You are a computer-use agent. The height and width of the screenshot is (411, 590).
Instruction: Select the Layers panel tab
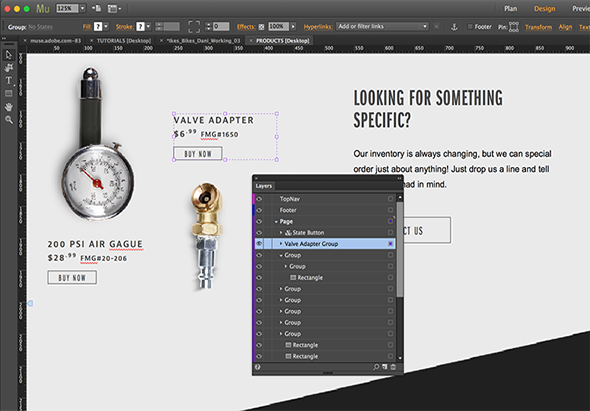(x=264, y=186)
